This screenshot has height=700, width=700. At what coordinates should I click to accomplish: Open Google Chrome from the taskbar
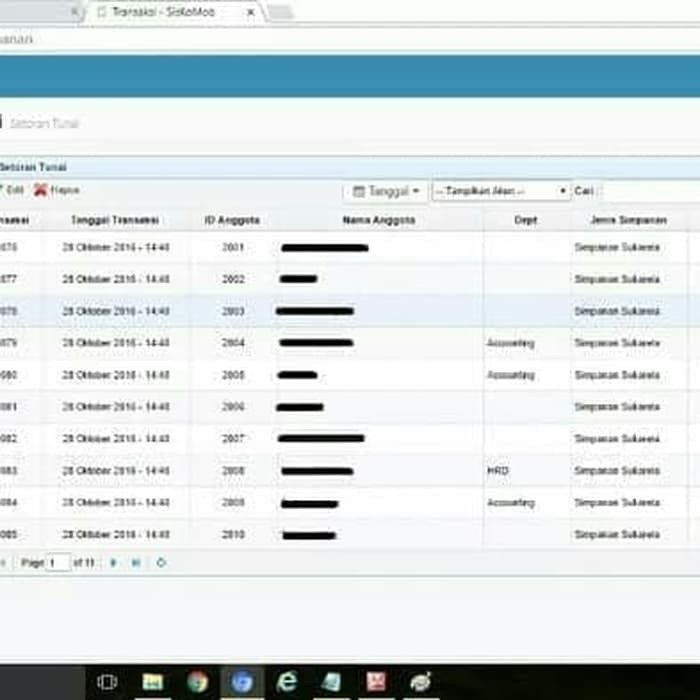coord(197,682)
